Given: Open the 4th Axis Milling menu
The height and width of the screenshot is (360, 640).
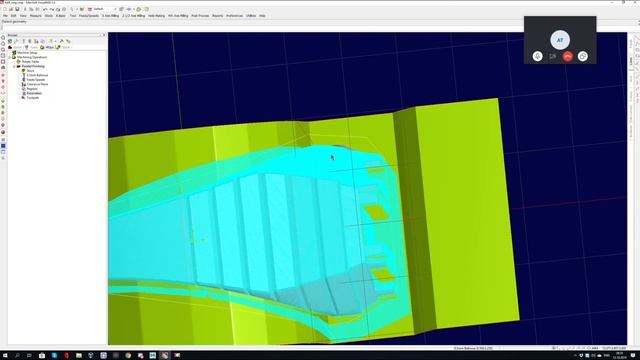Looking at the screenshot, I should 178,16.
